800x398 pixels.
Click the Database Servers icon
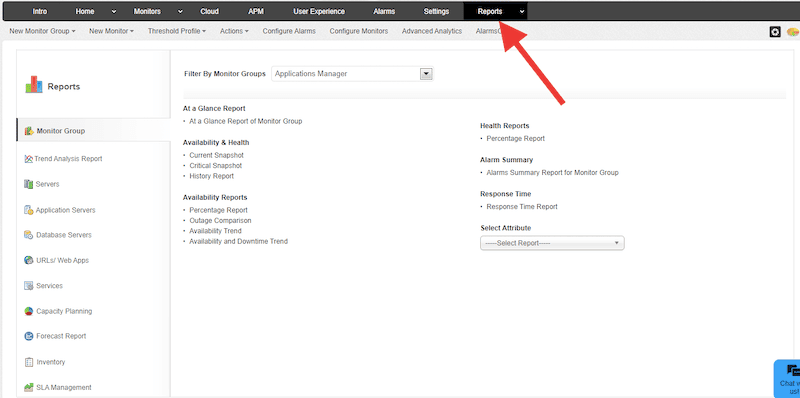(29, 235)
